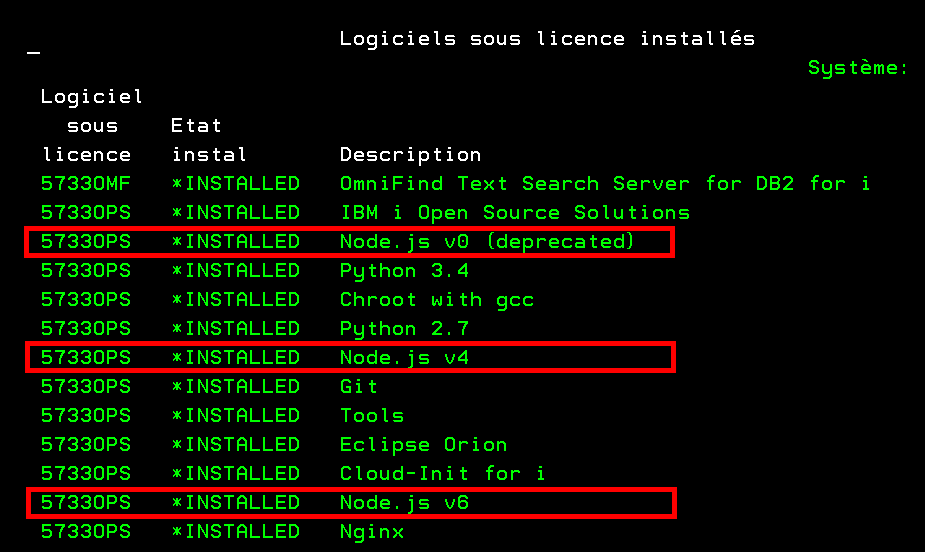Click the 'Système:' label
This screenshot has width=925, height=552.
pos(858,68)
